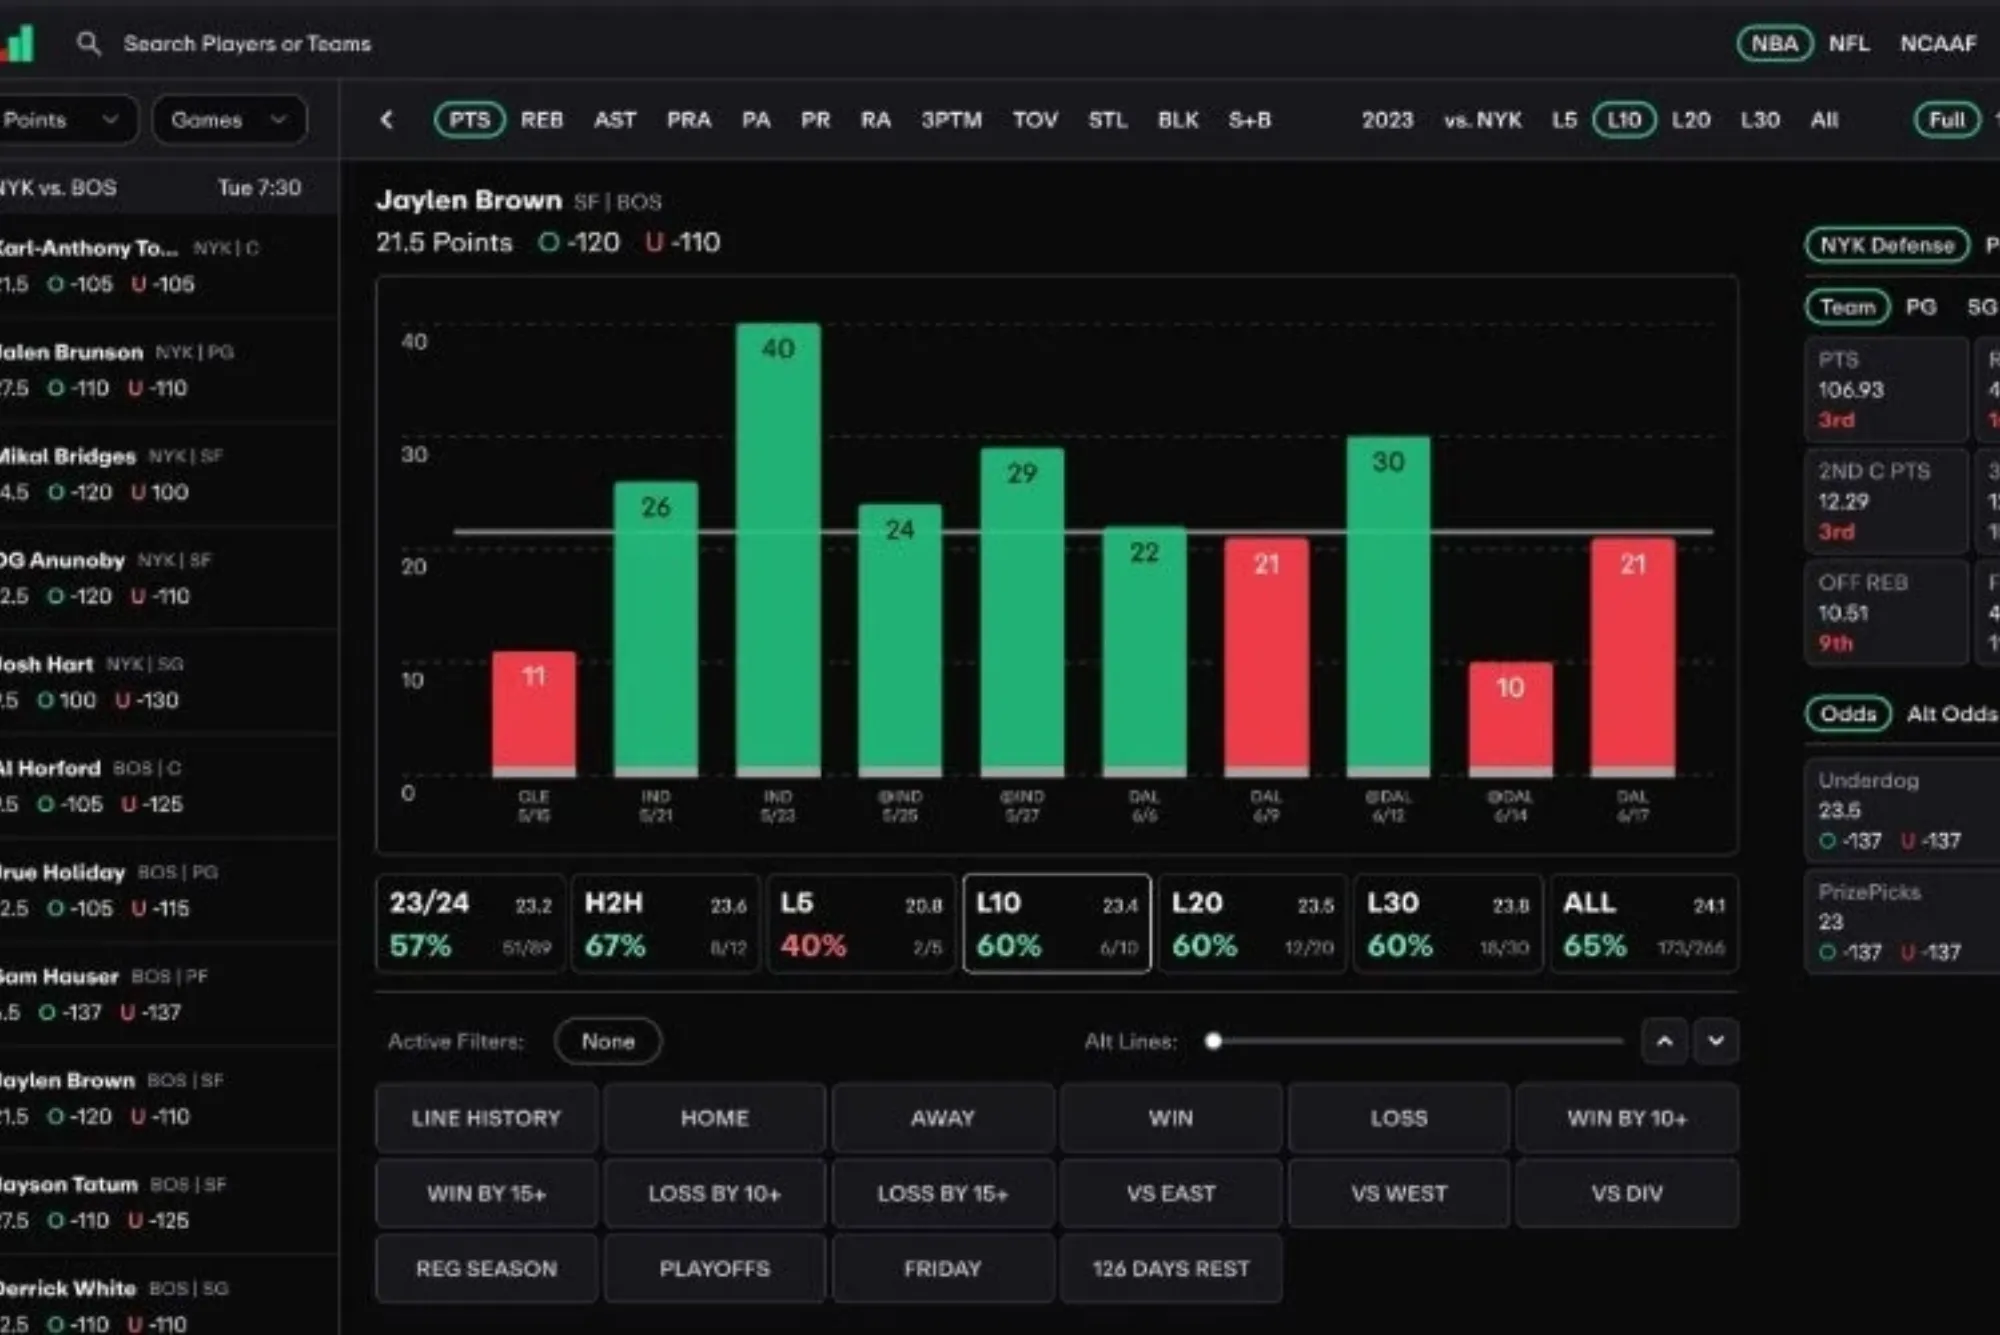The image size is (2000, 1335).
Task: Click the alt lines down arrow
Action: [1716, 1041]
